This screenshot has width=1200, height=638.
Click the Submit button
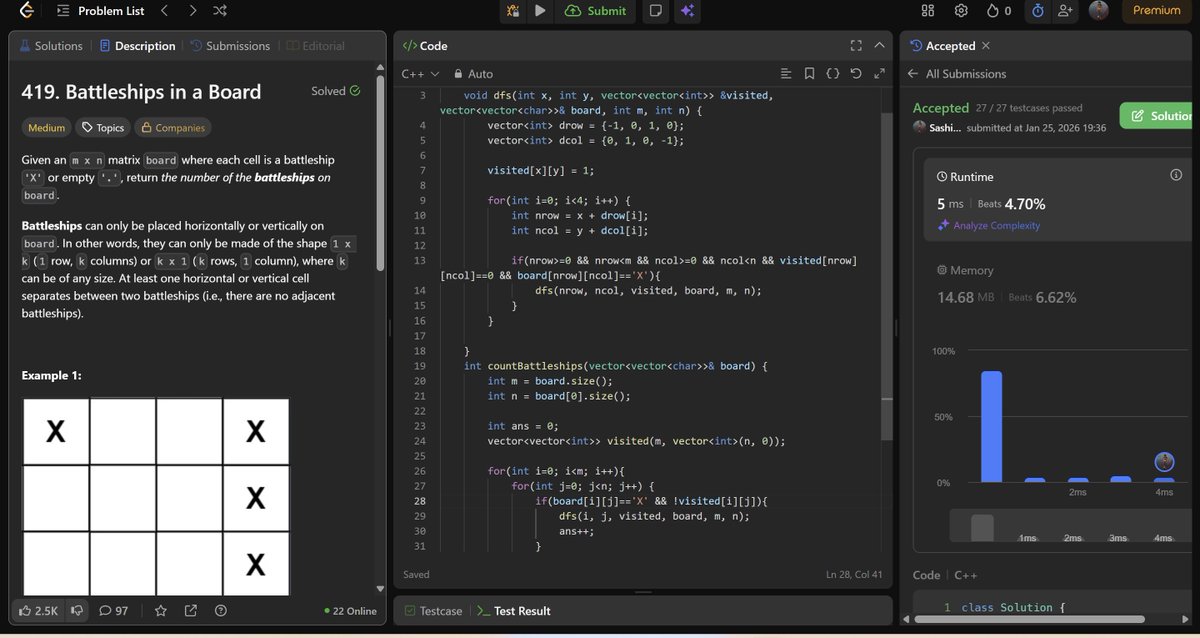pos(596,11)
